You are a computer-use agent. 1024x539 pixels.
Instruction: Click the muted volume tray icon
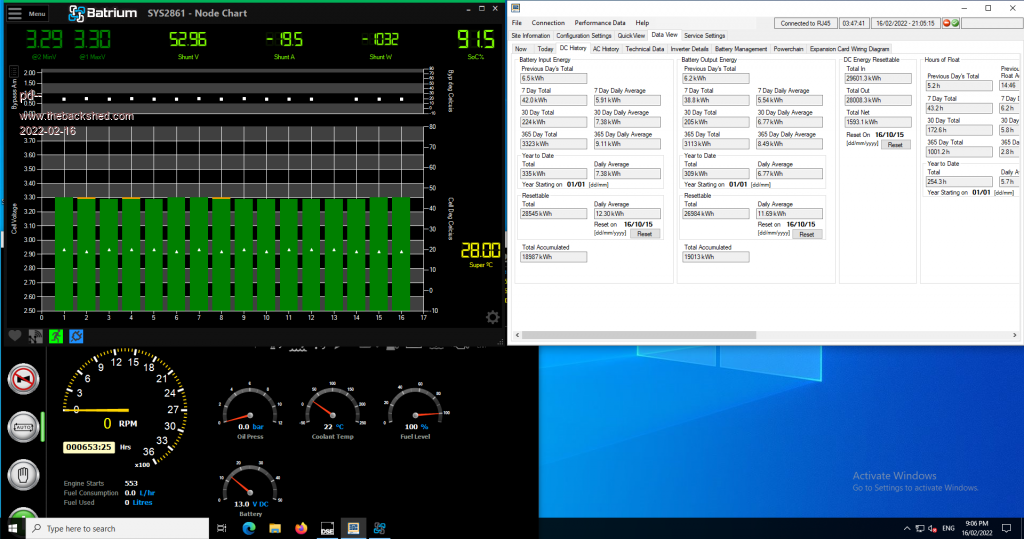(x=929, y=528)
